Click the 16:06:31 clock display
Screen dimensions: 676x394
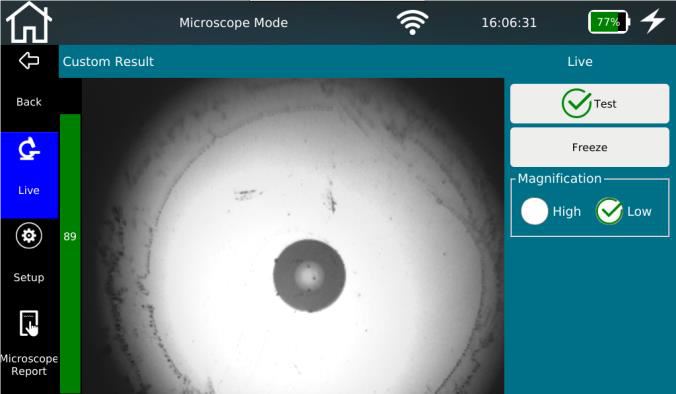pyautogui.click(x=509, y=22)
